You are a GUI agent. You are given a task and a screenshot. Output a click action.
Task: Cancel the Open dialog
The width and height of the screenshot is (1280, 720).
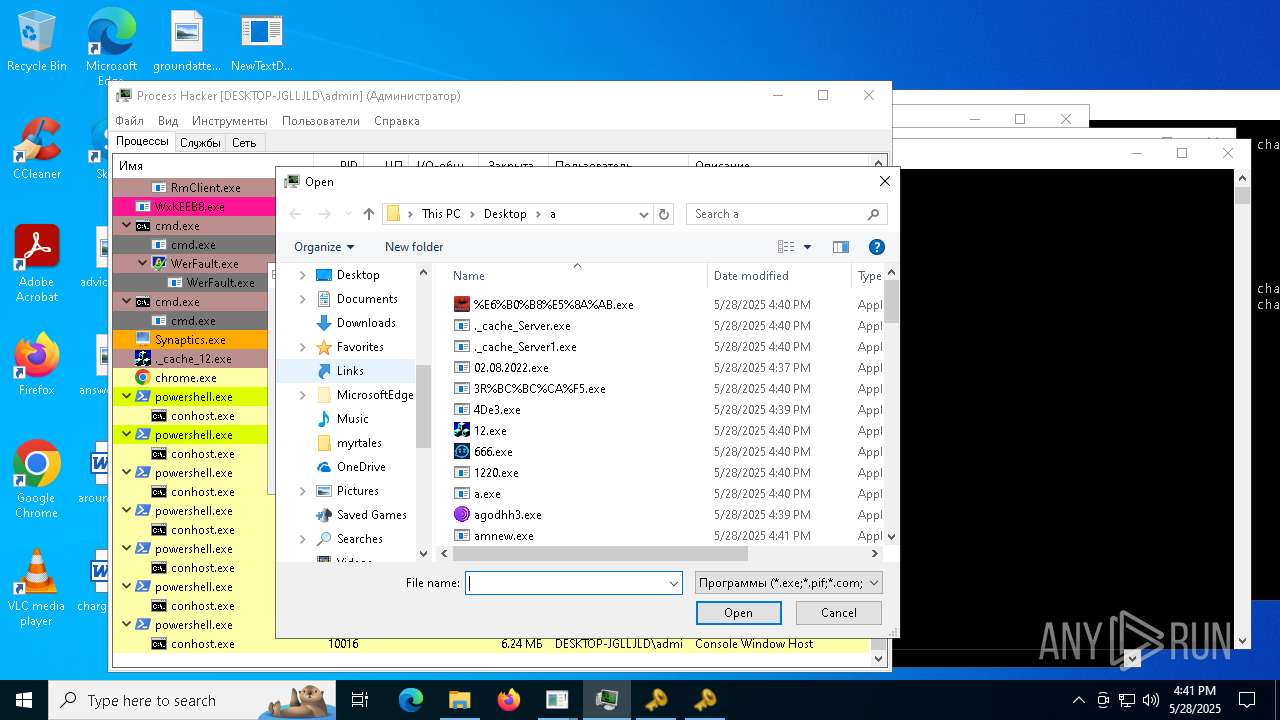point(839,613)
